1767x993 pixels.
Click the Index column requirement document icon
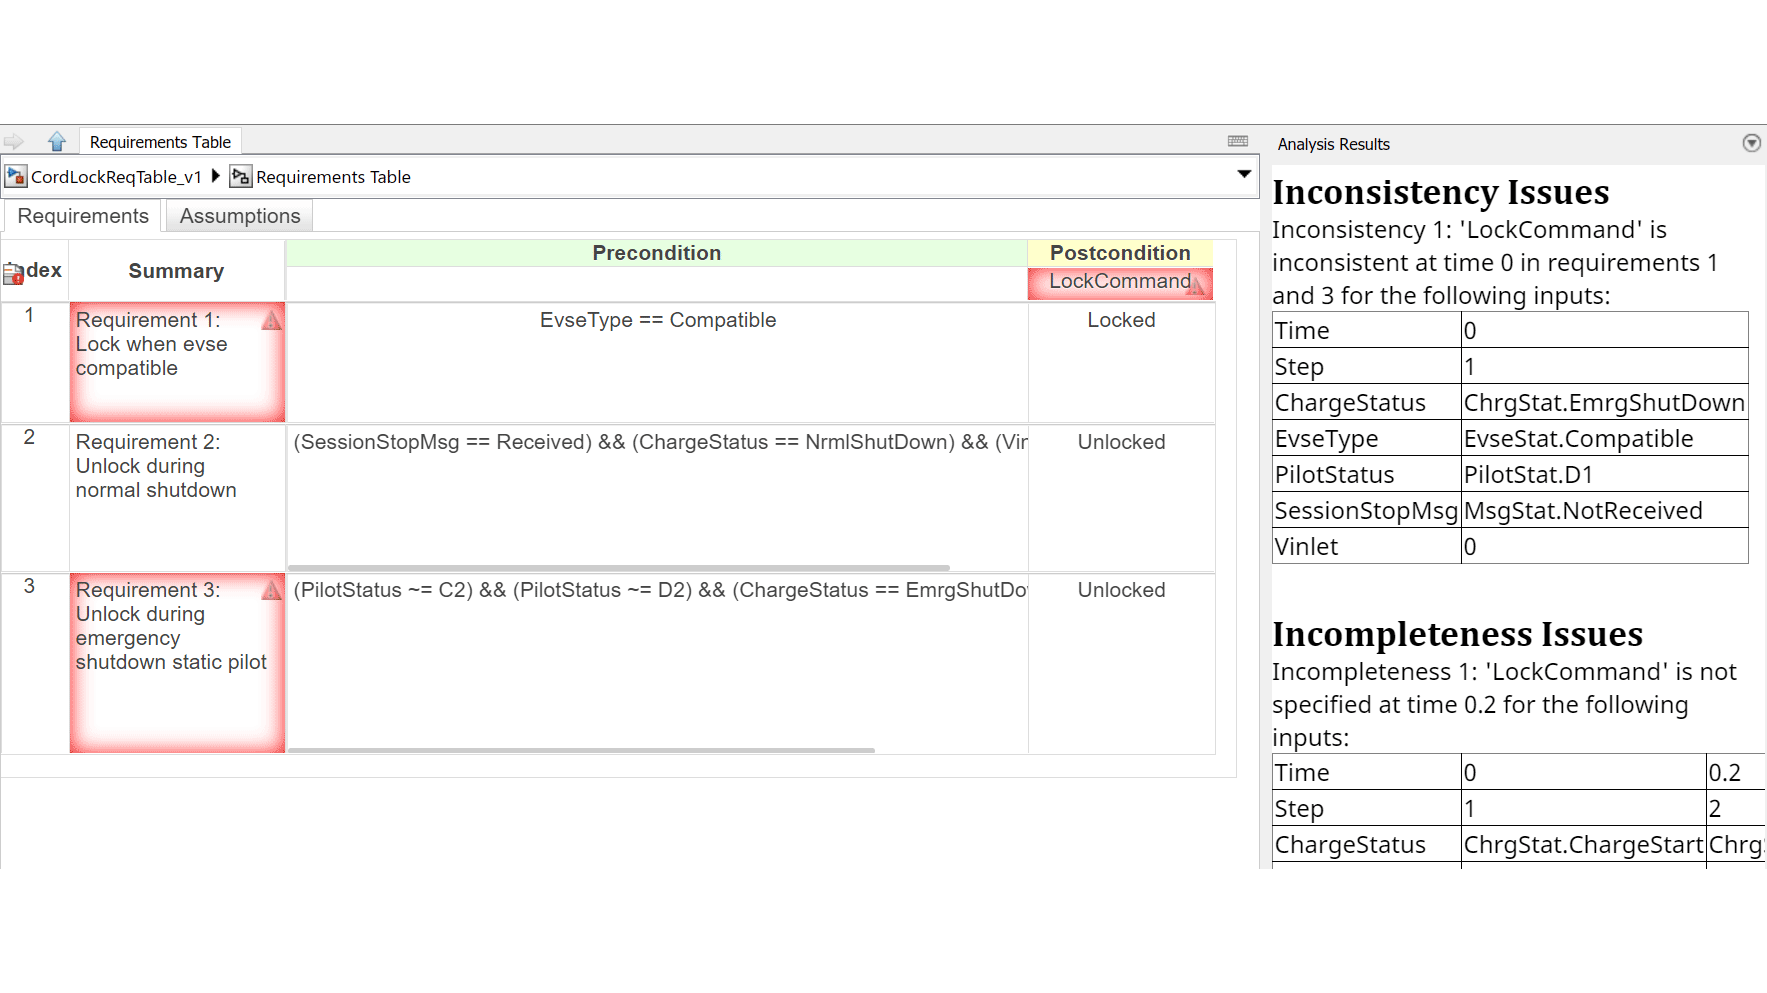(14, 270)
